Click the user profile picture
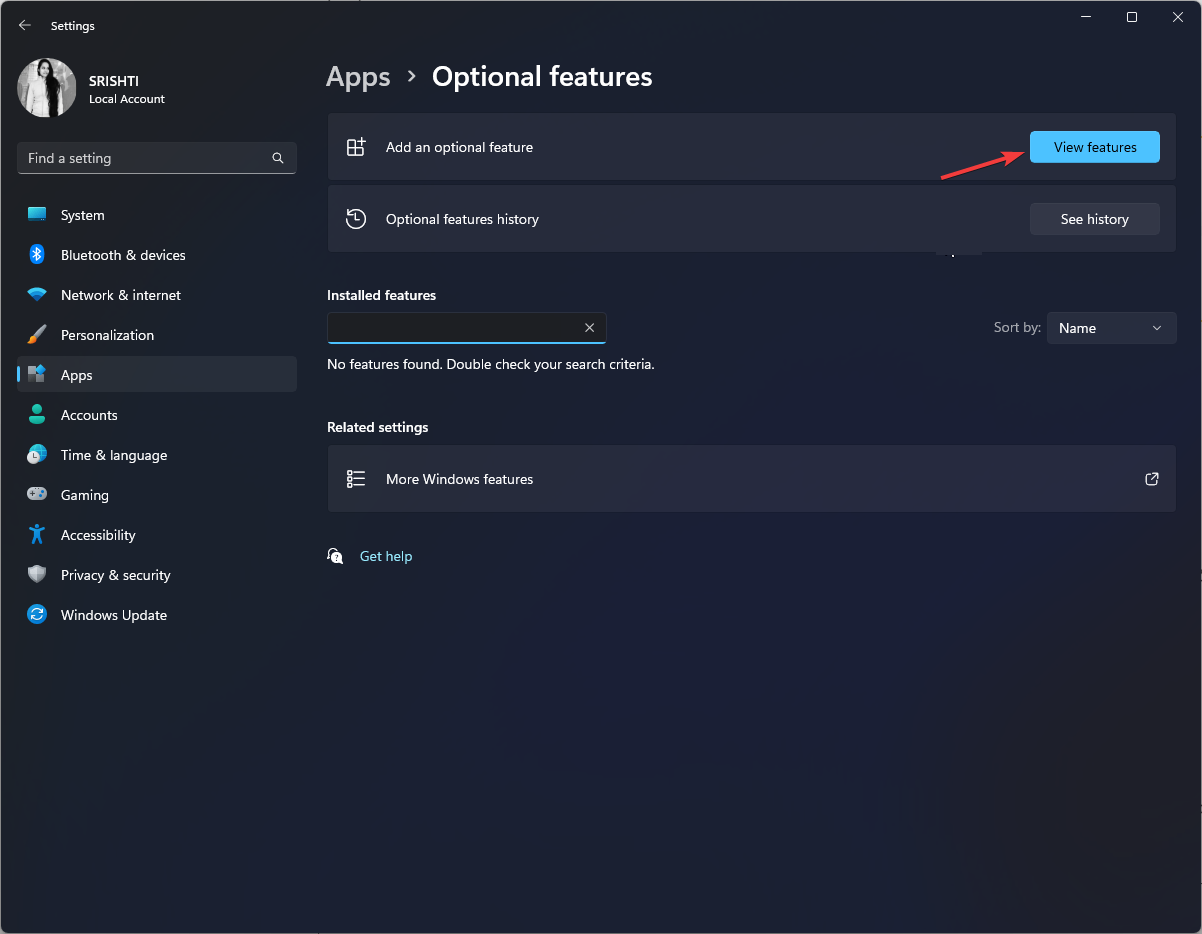 pyautogui.click(x=47, y=88)
